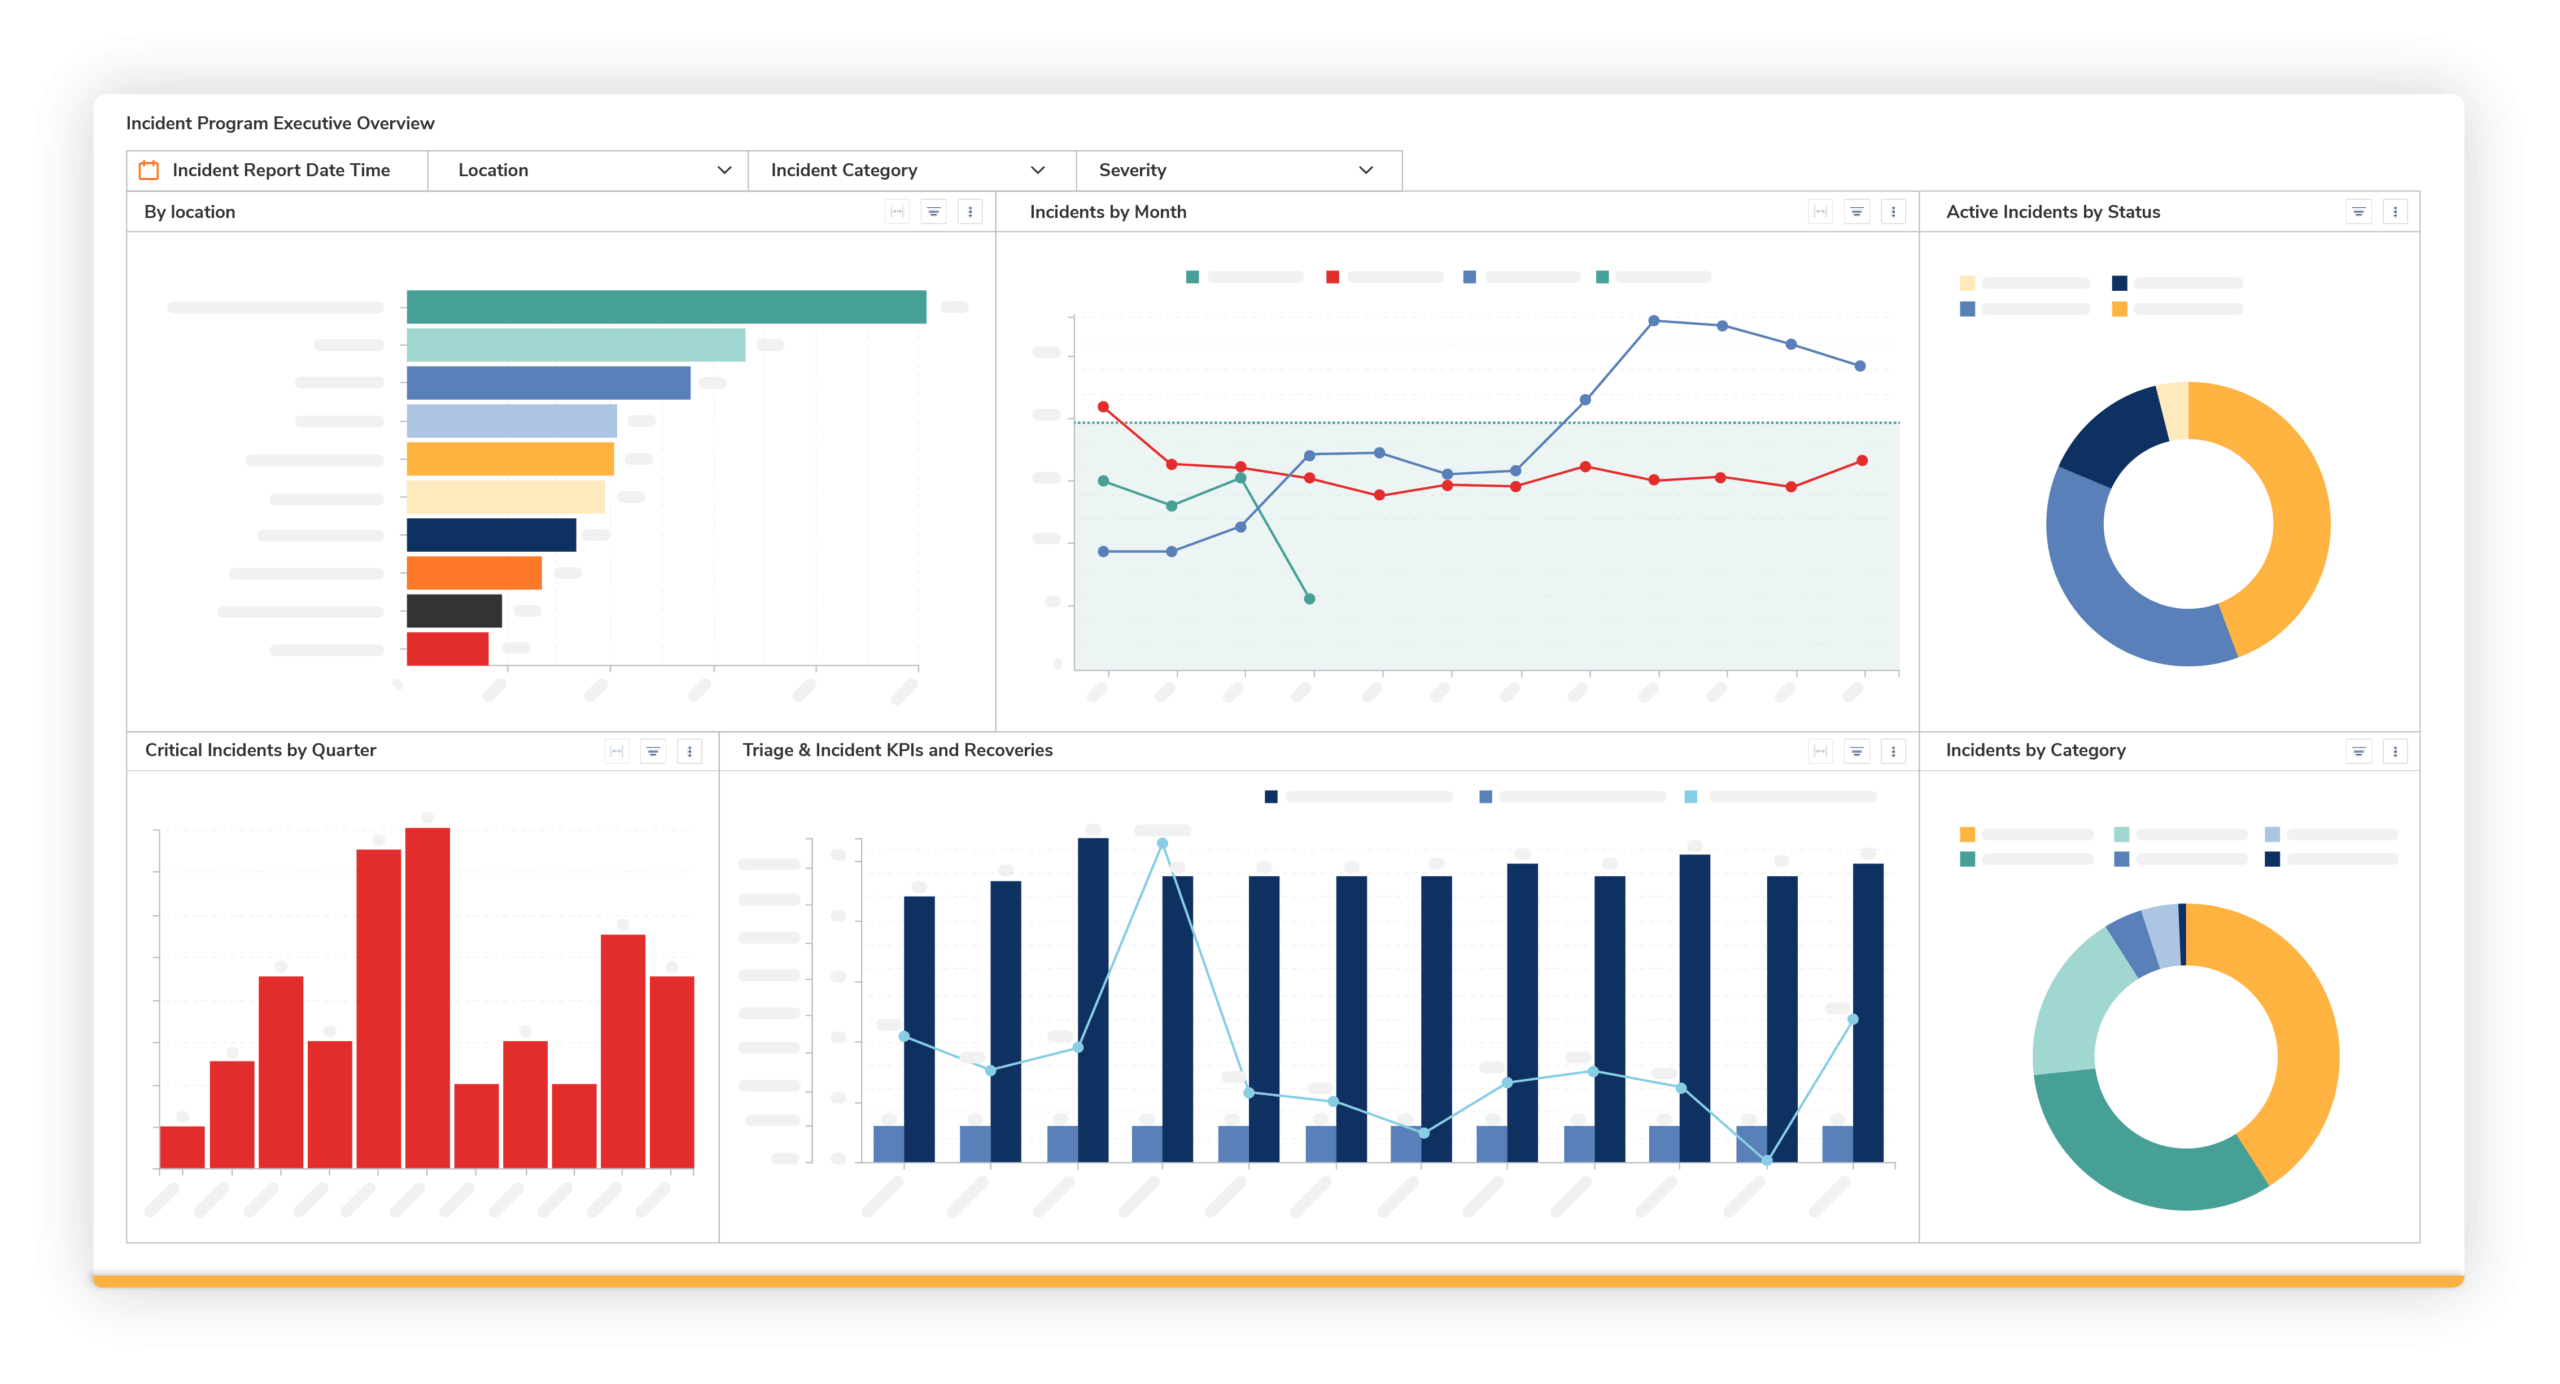The image size is (2560, 1384).
Task: Click calendar icon for Incident Report Date Time
Action: tap(149, 170)
